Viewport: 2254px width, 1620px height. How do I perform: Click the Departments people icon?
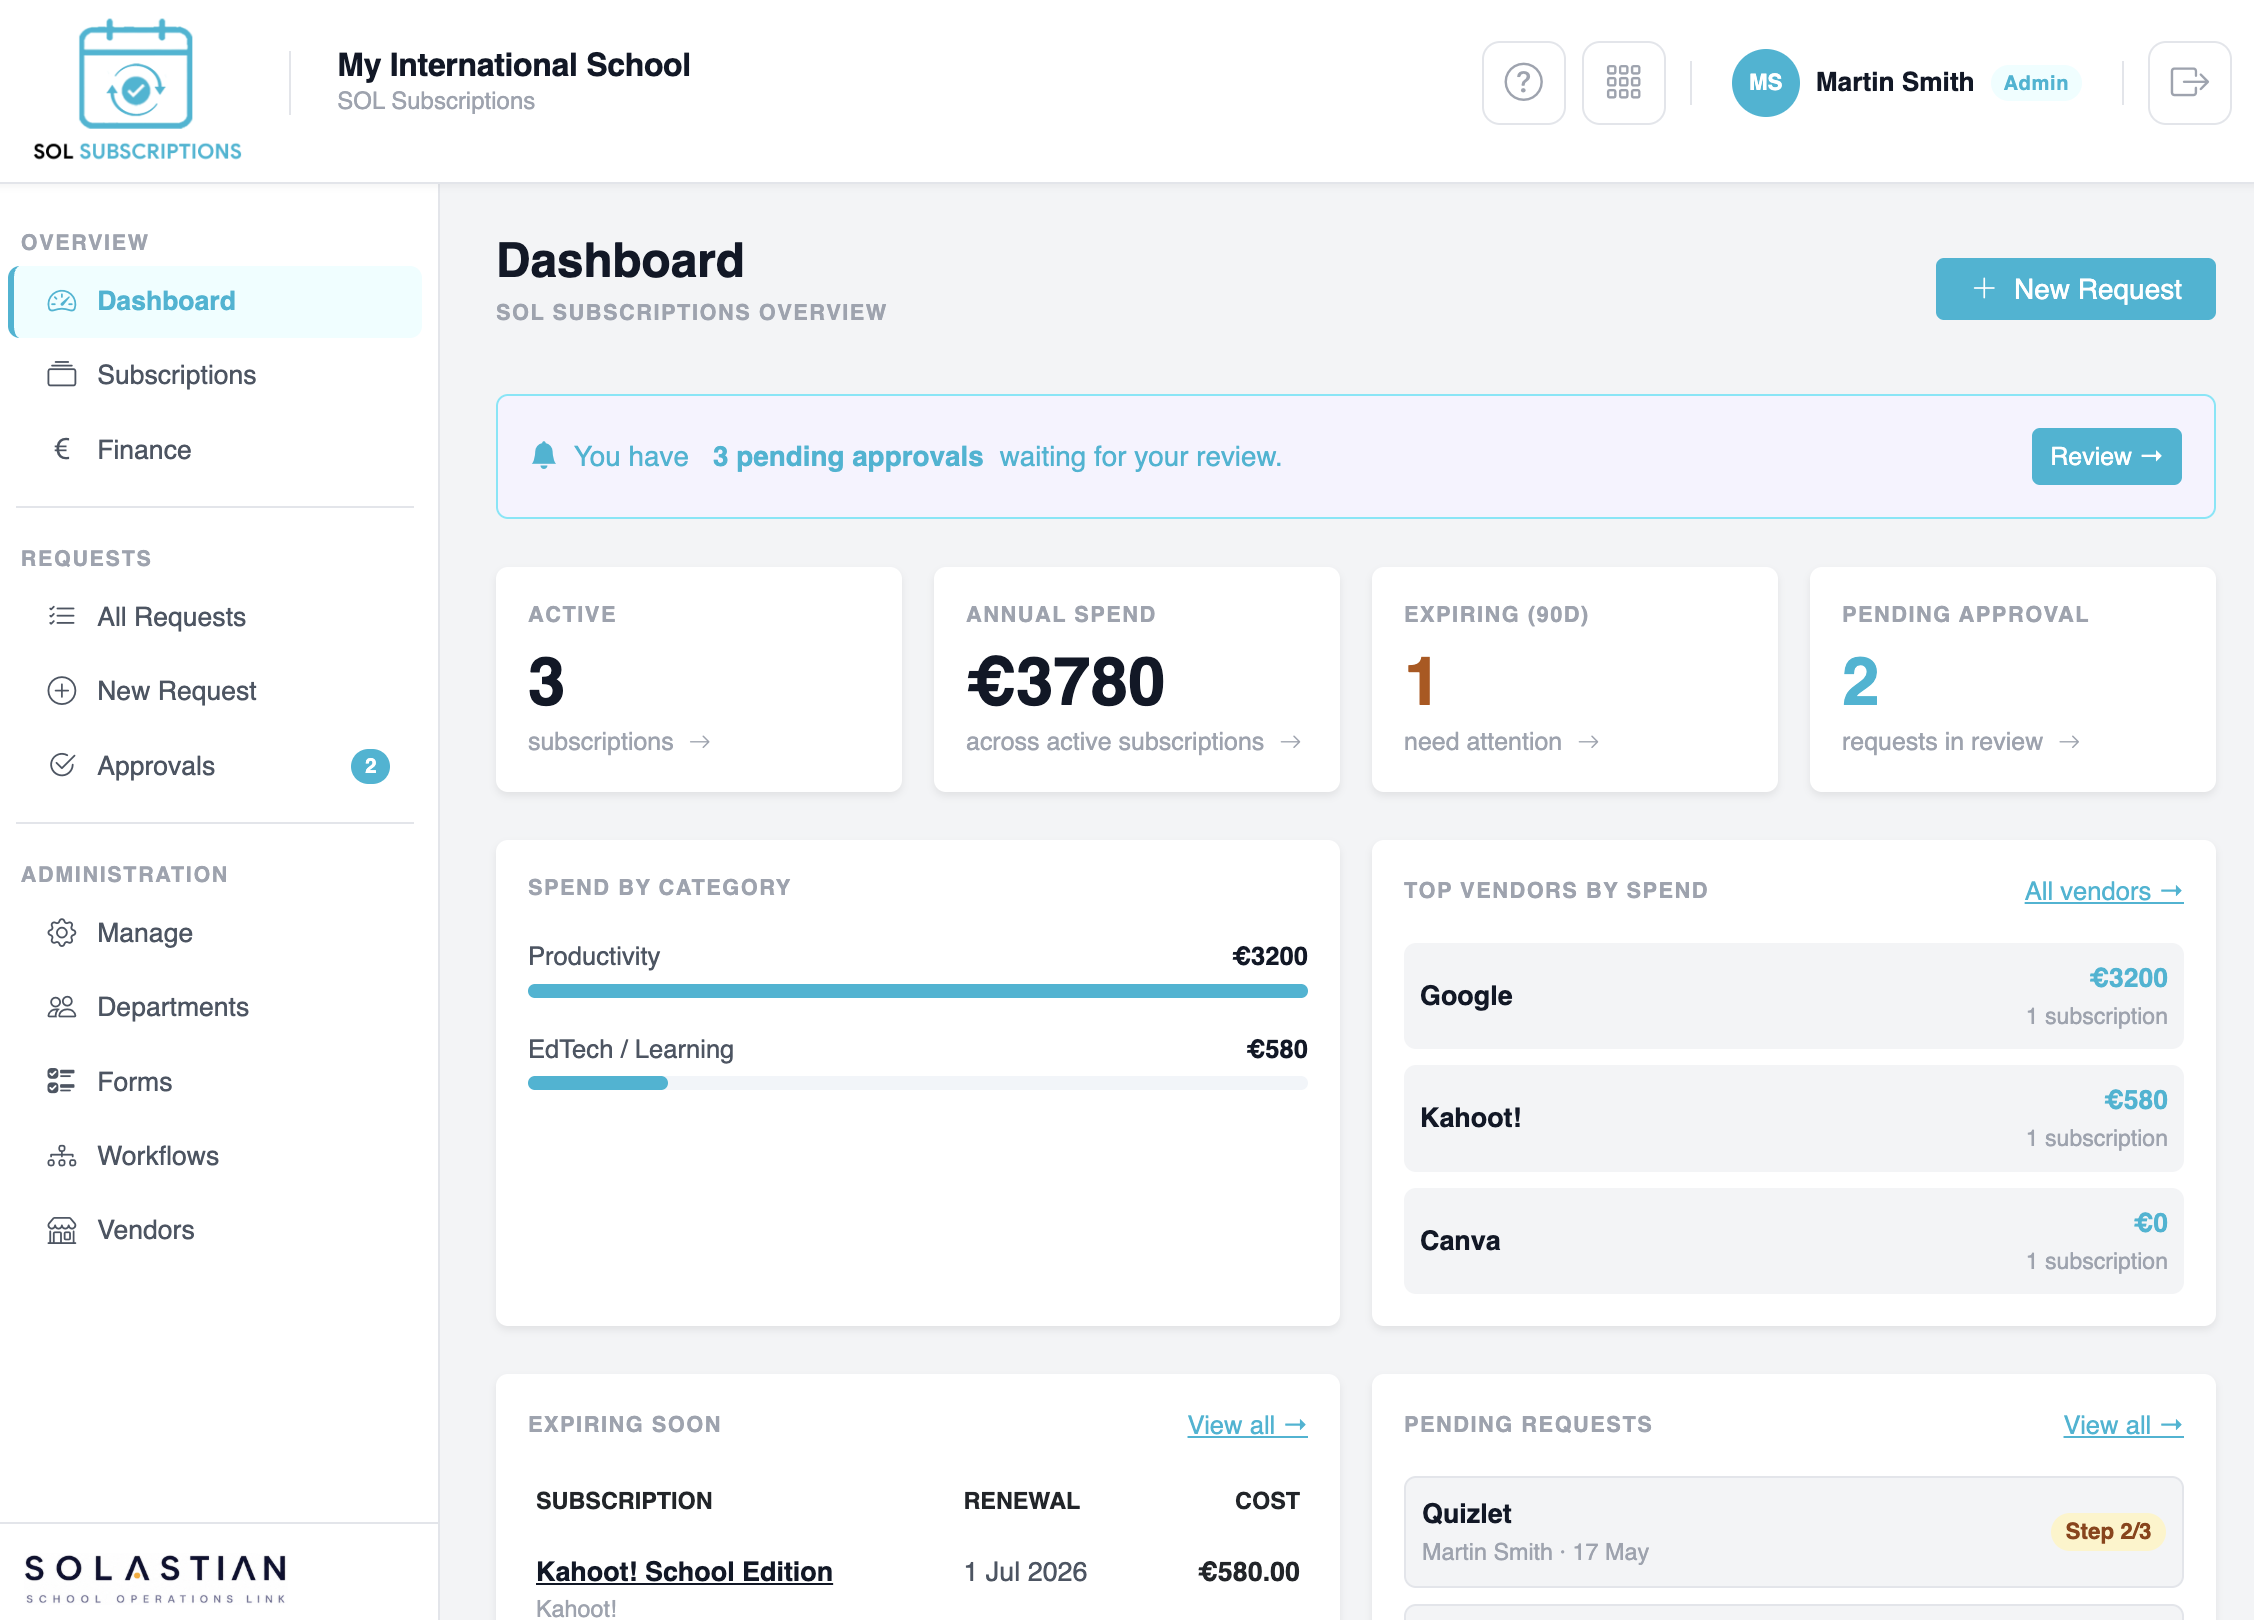[x=62, y=1007]
